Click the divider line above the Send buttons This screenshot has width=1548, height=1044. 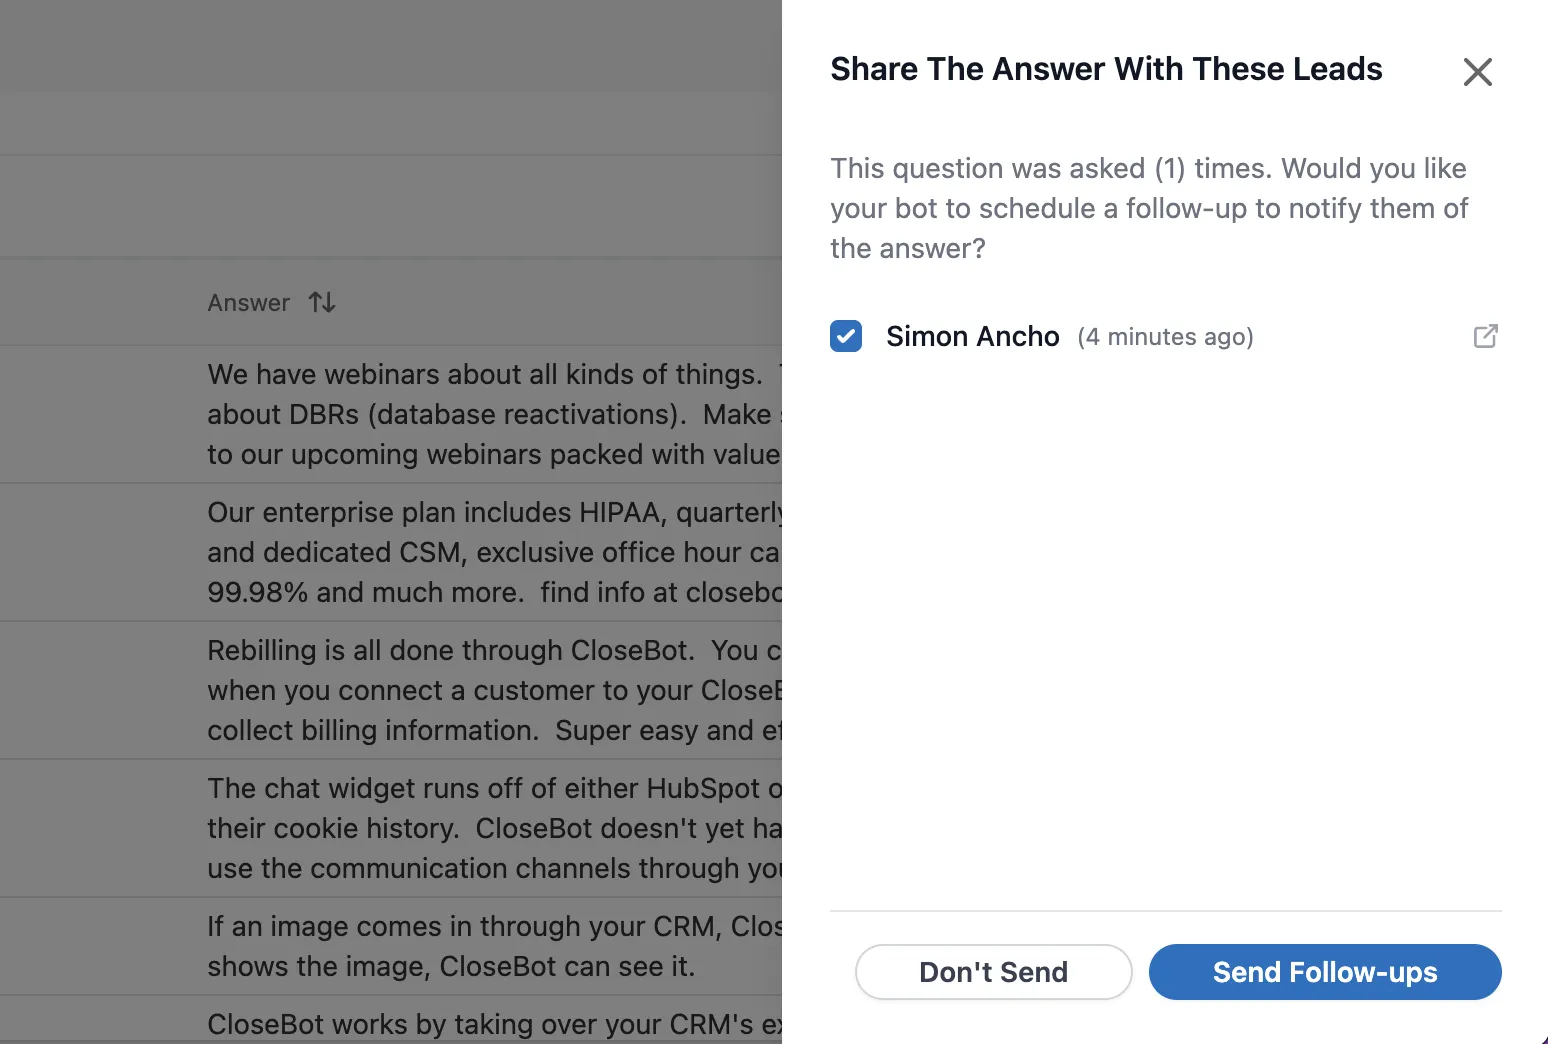point(1165,911)
